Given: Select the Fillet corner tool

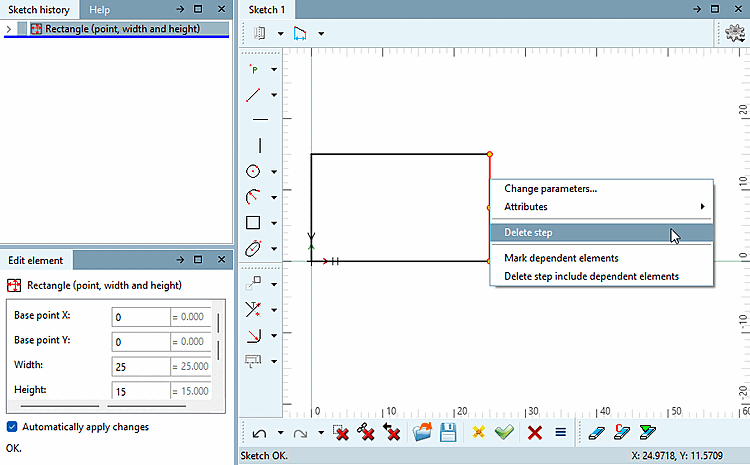Looking at the screenshot, I should [254, 335].
